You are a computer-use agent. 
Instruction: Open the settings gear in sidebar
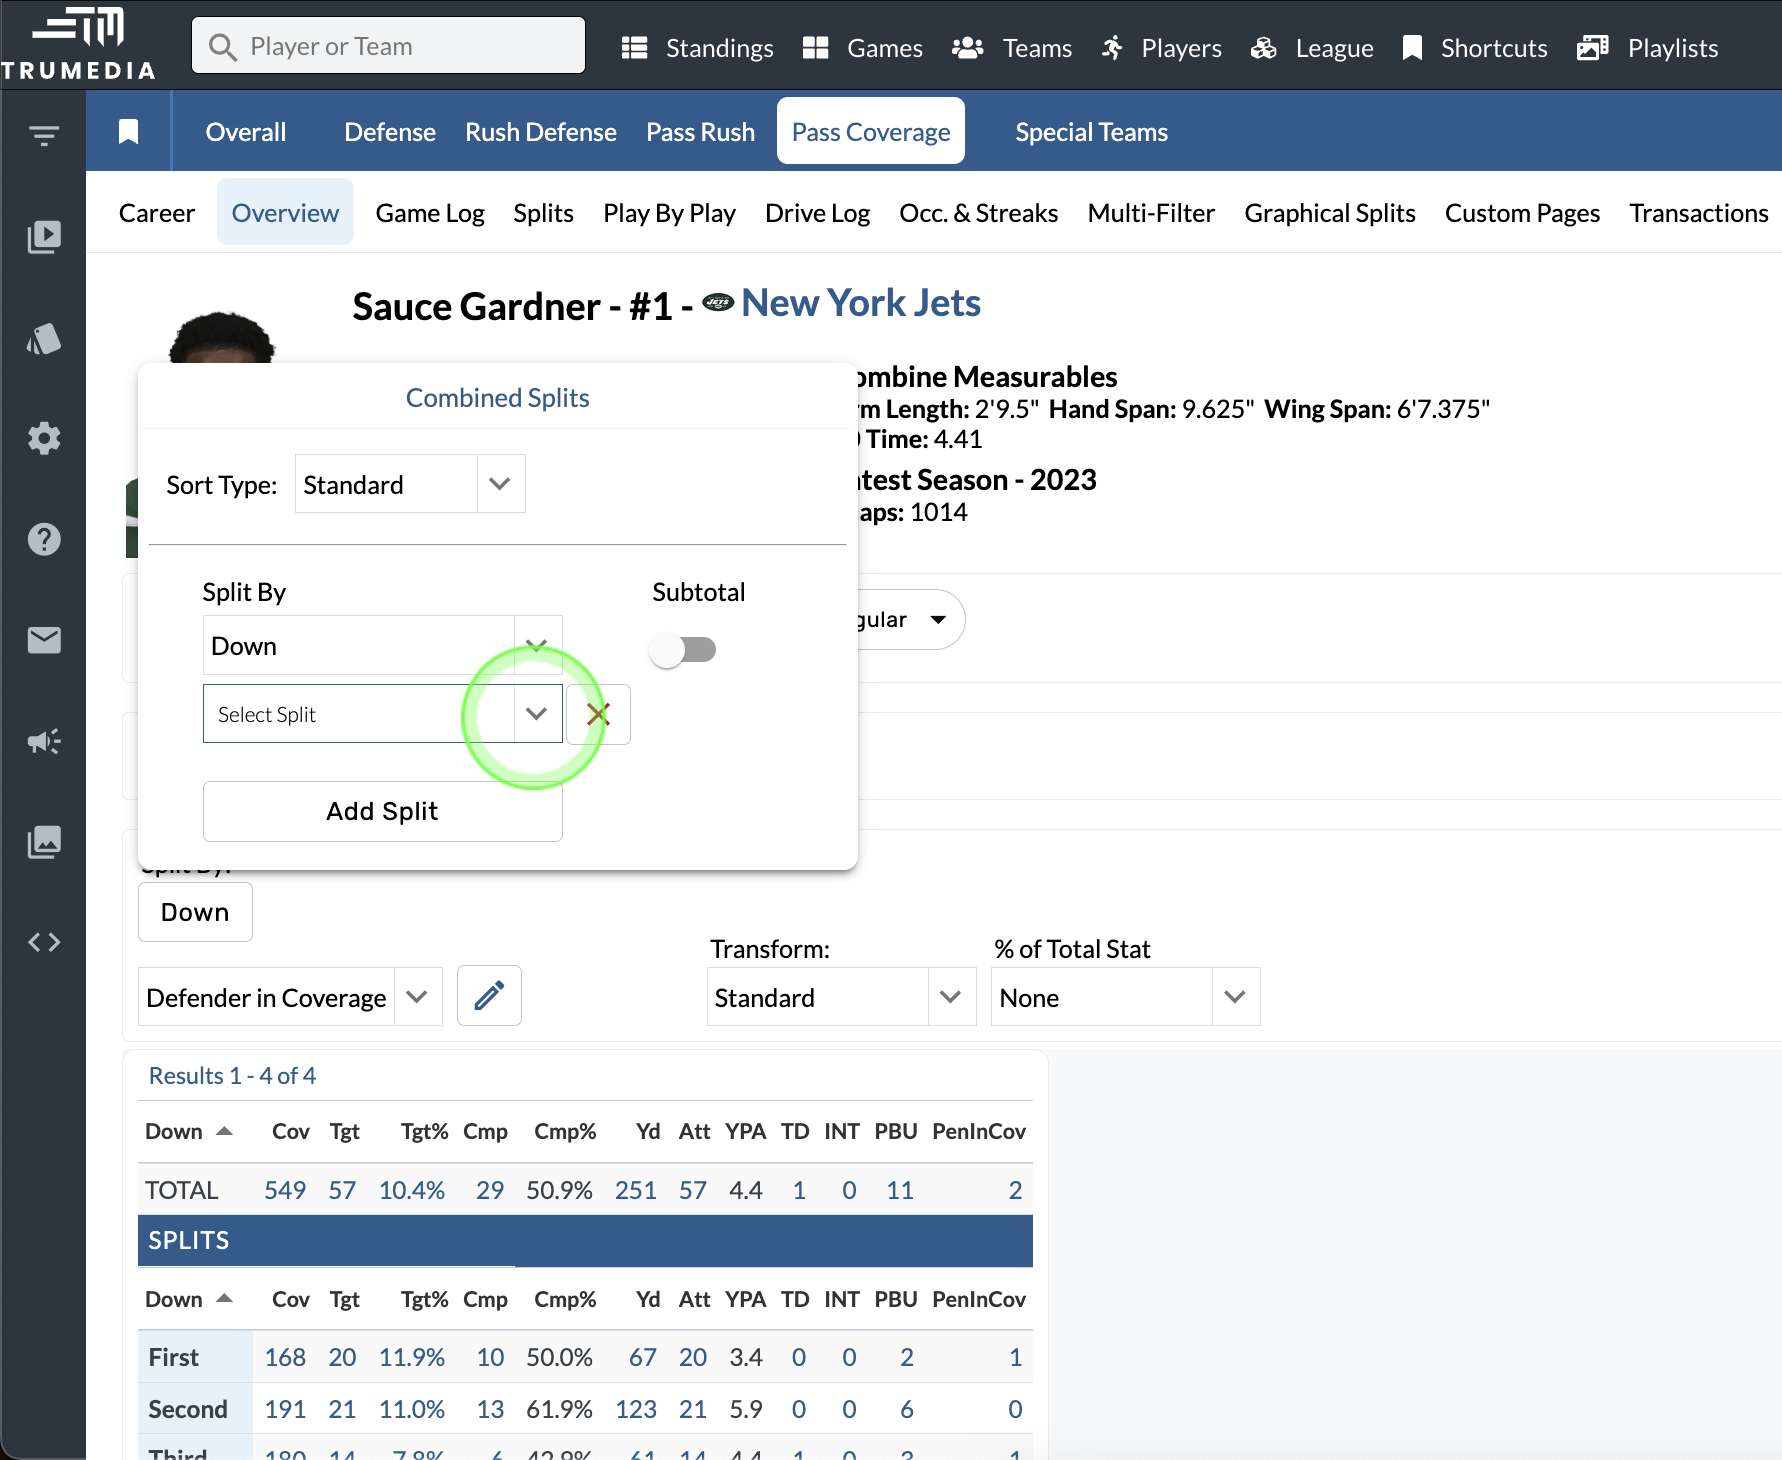click(x=43, y=438)
